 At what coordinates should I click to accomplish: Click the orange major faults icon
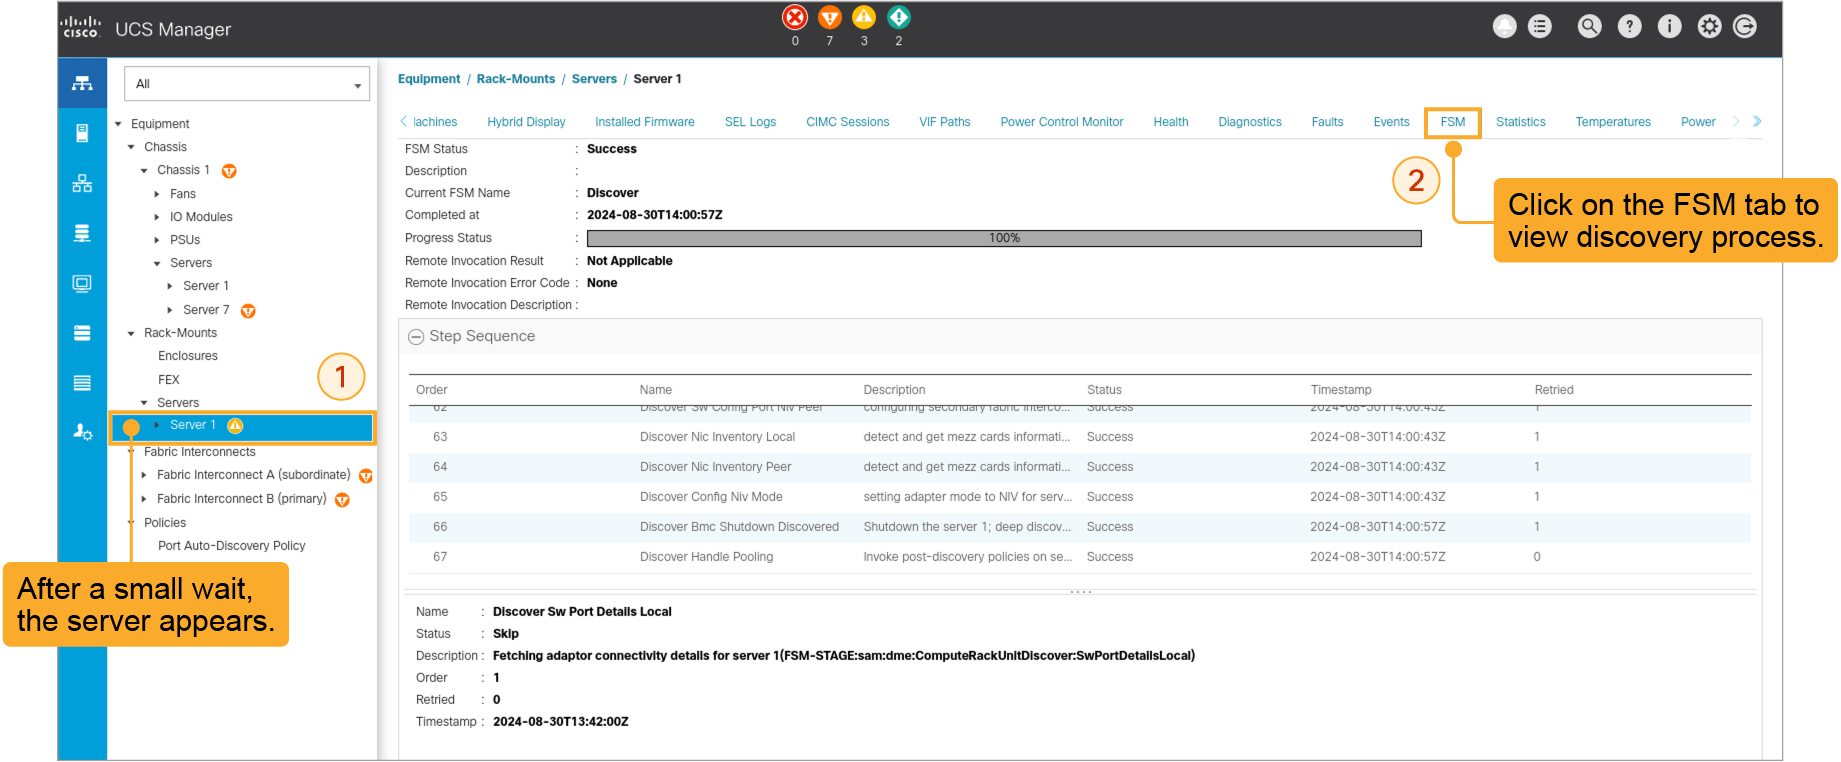point(829,18)
